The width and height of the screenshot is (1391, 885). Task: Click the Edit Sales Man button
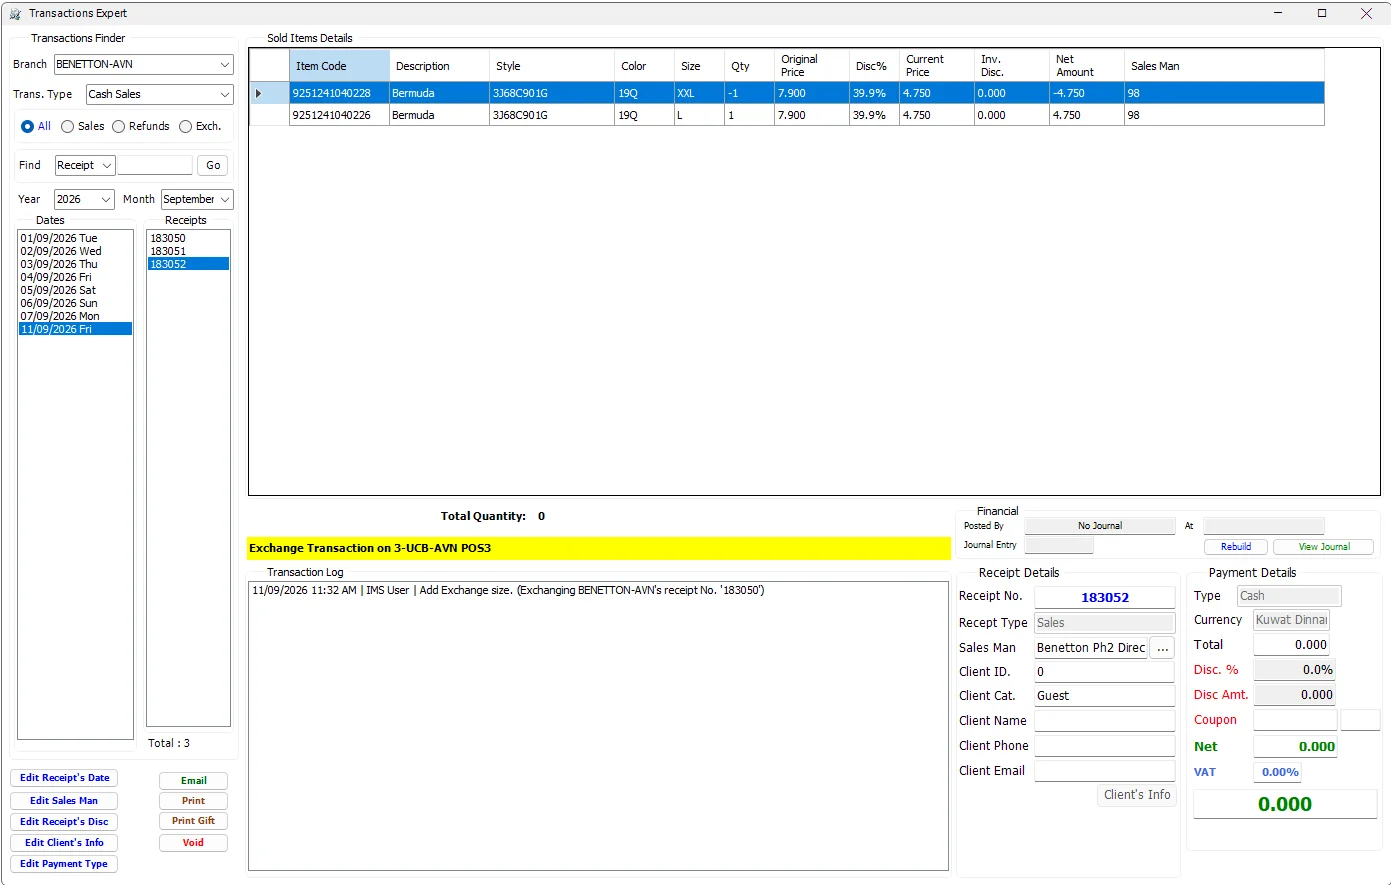[64, 801]
